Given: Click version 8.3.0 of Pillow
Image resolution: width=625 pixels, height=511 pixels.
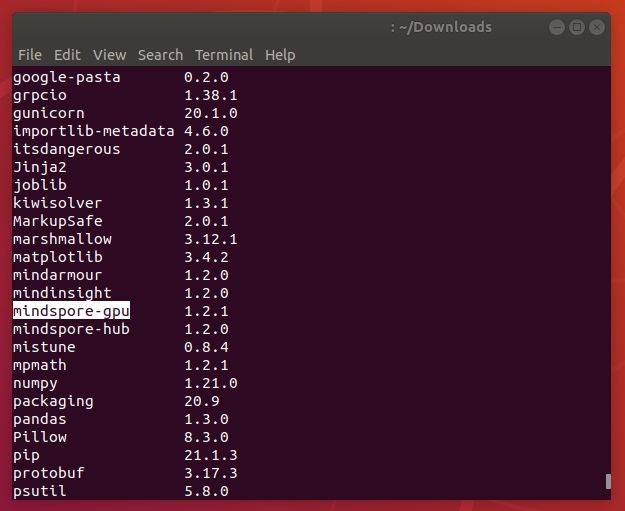Looking at the screenshot, I should point(206,437).
